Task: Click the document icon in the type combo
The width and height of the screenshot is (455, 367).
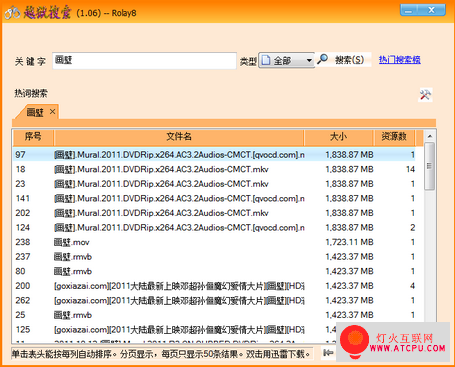Action: [266, 60]
